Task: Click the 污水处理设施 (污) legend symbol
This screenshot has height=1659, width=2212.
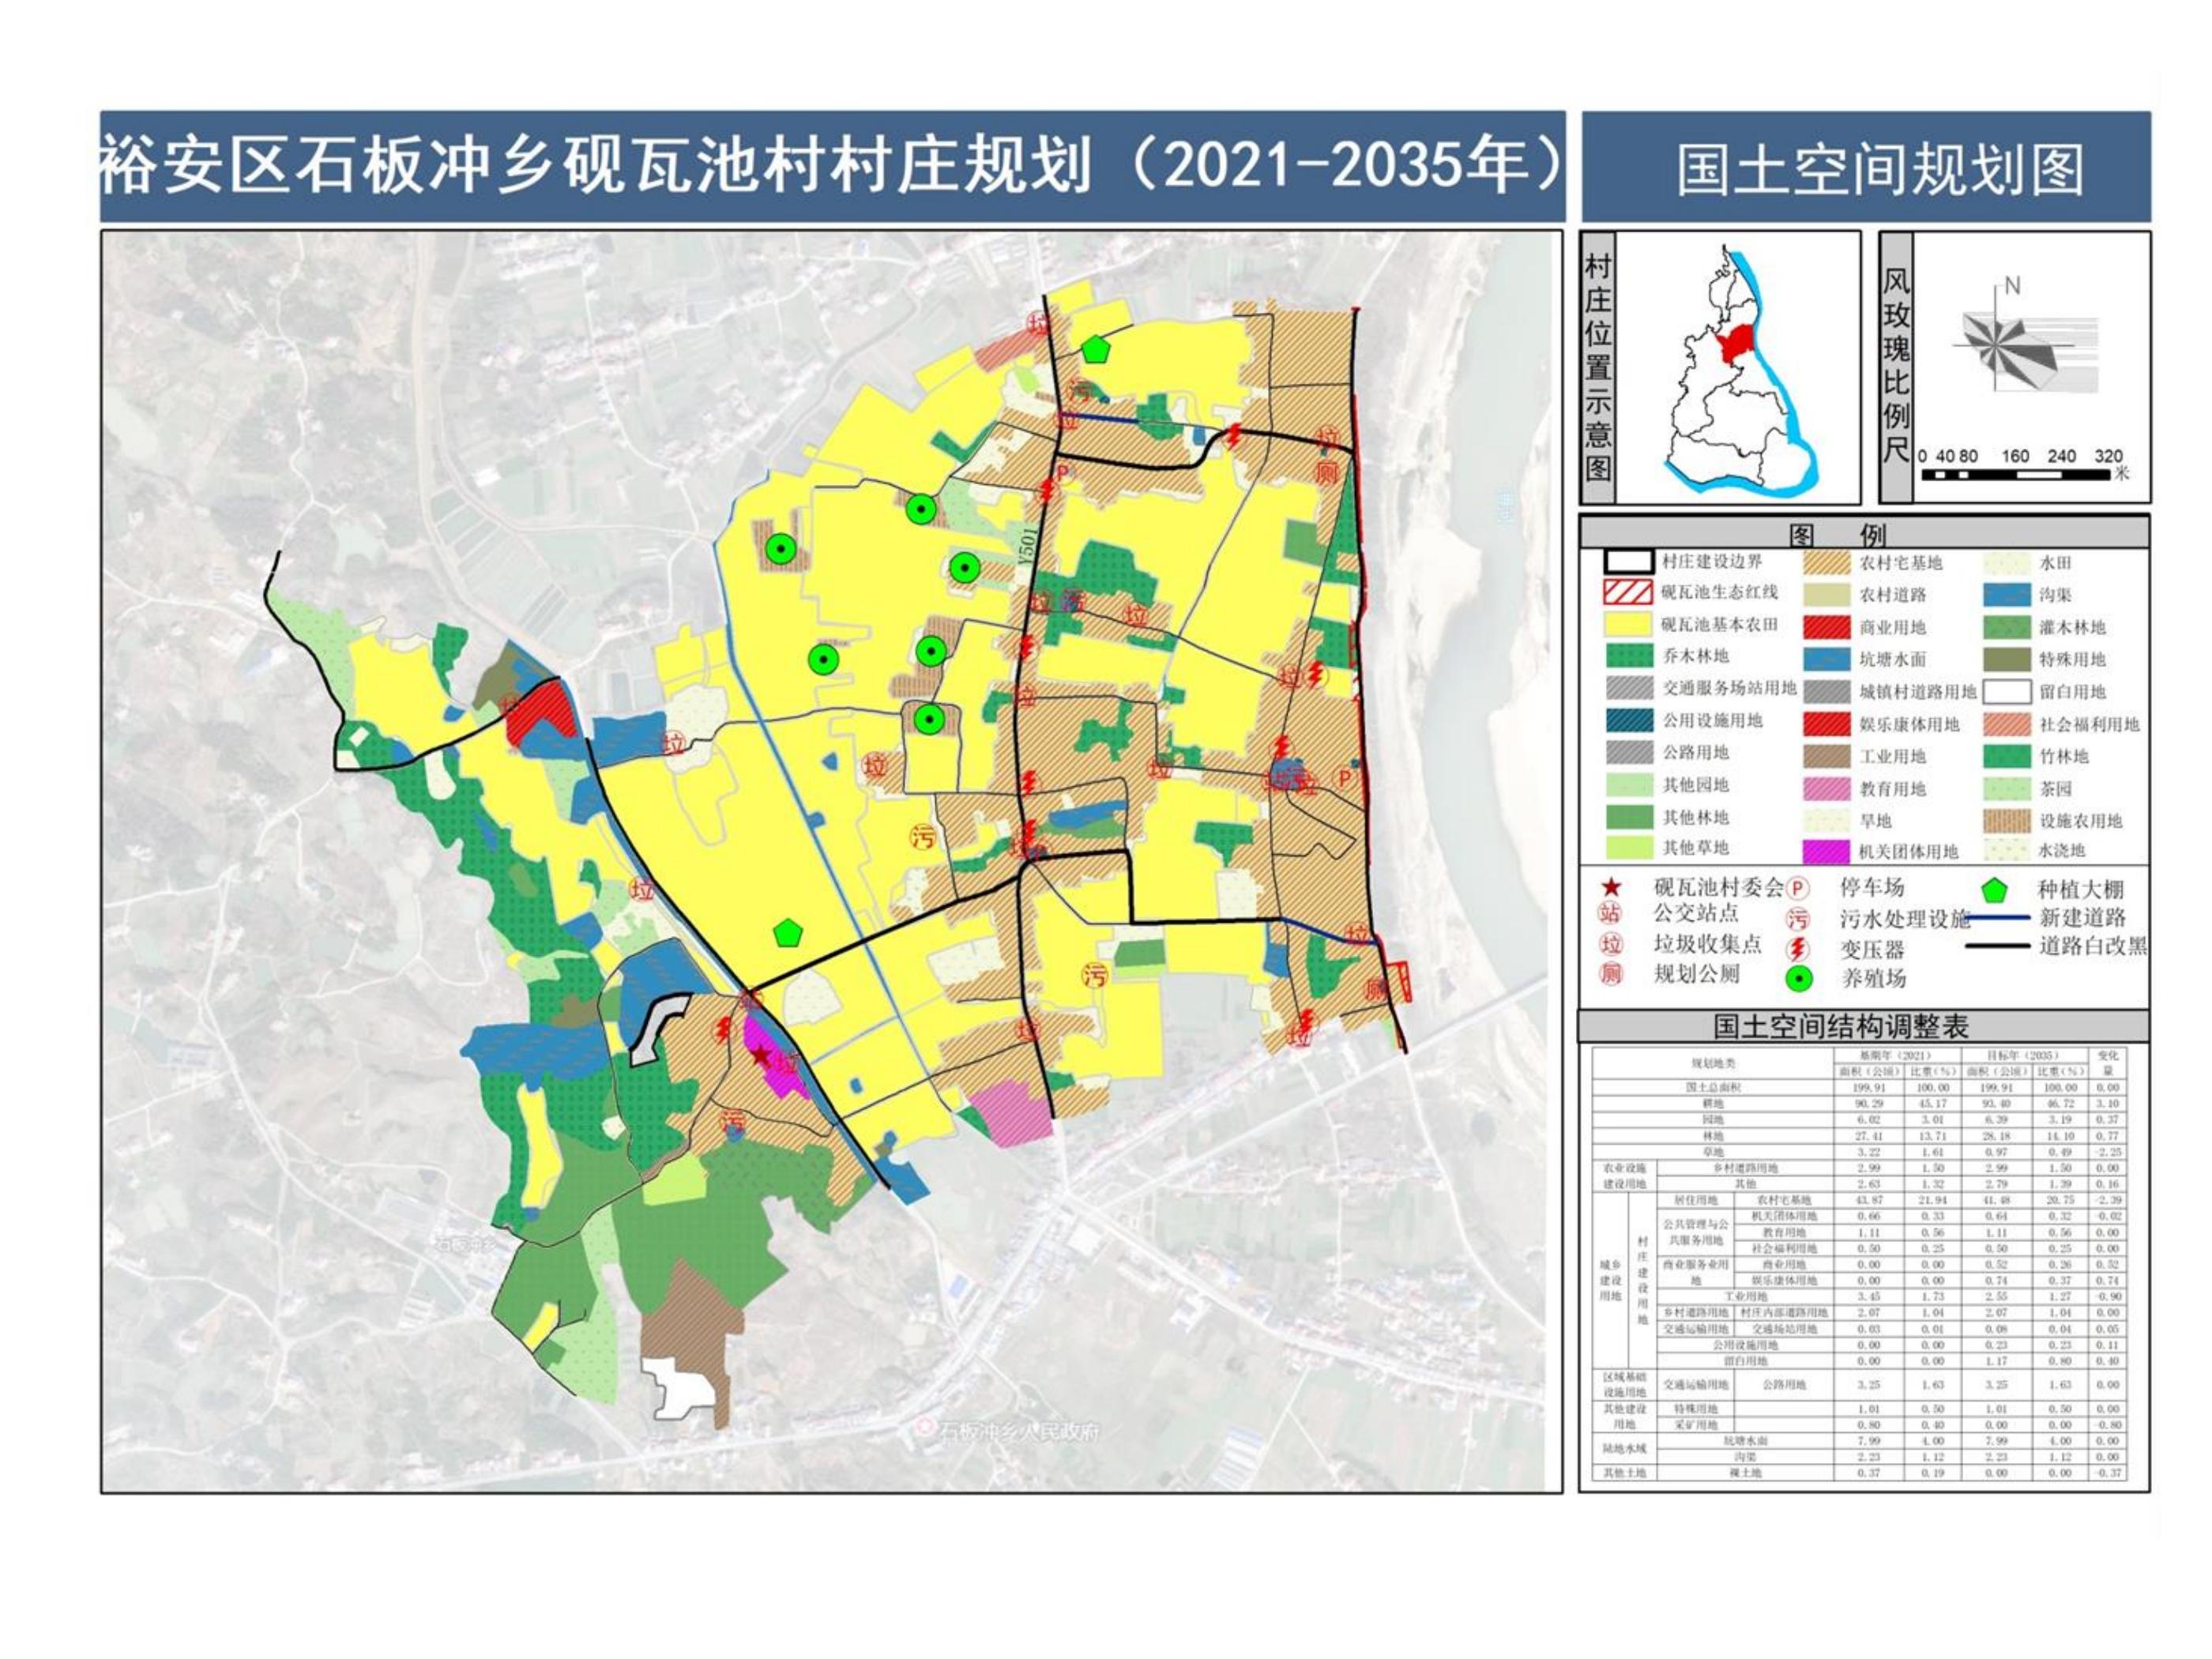Action: [1798, 918]
